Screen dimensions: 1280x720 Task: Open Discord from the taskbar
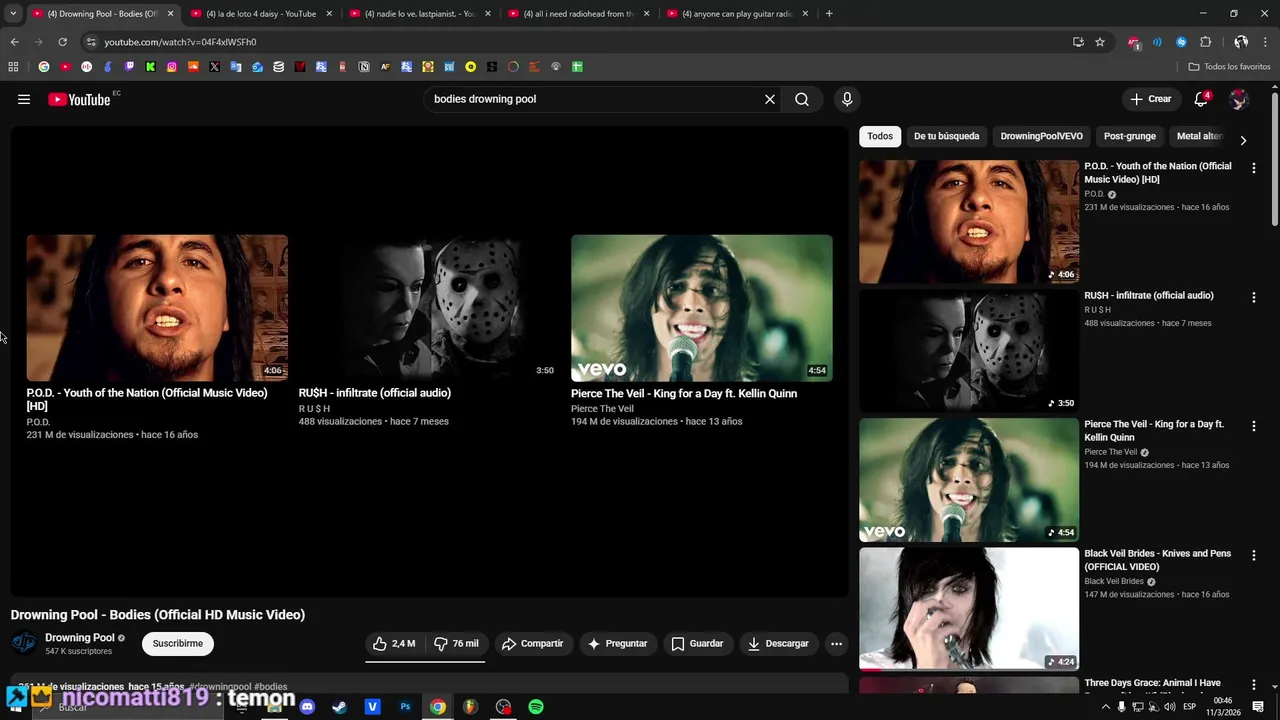point(307,707)
